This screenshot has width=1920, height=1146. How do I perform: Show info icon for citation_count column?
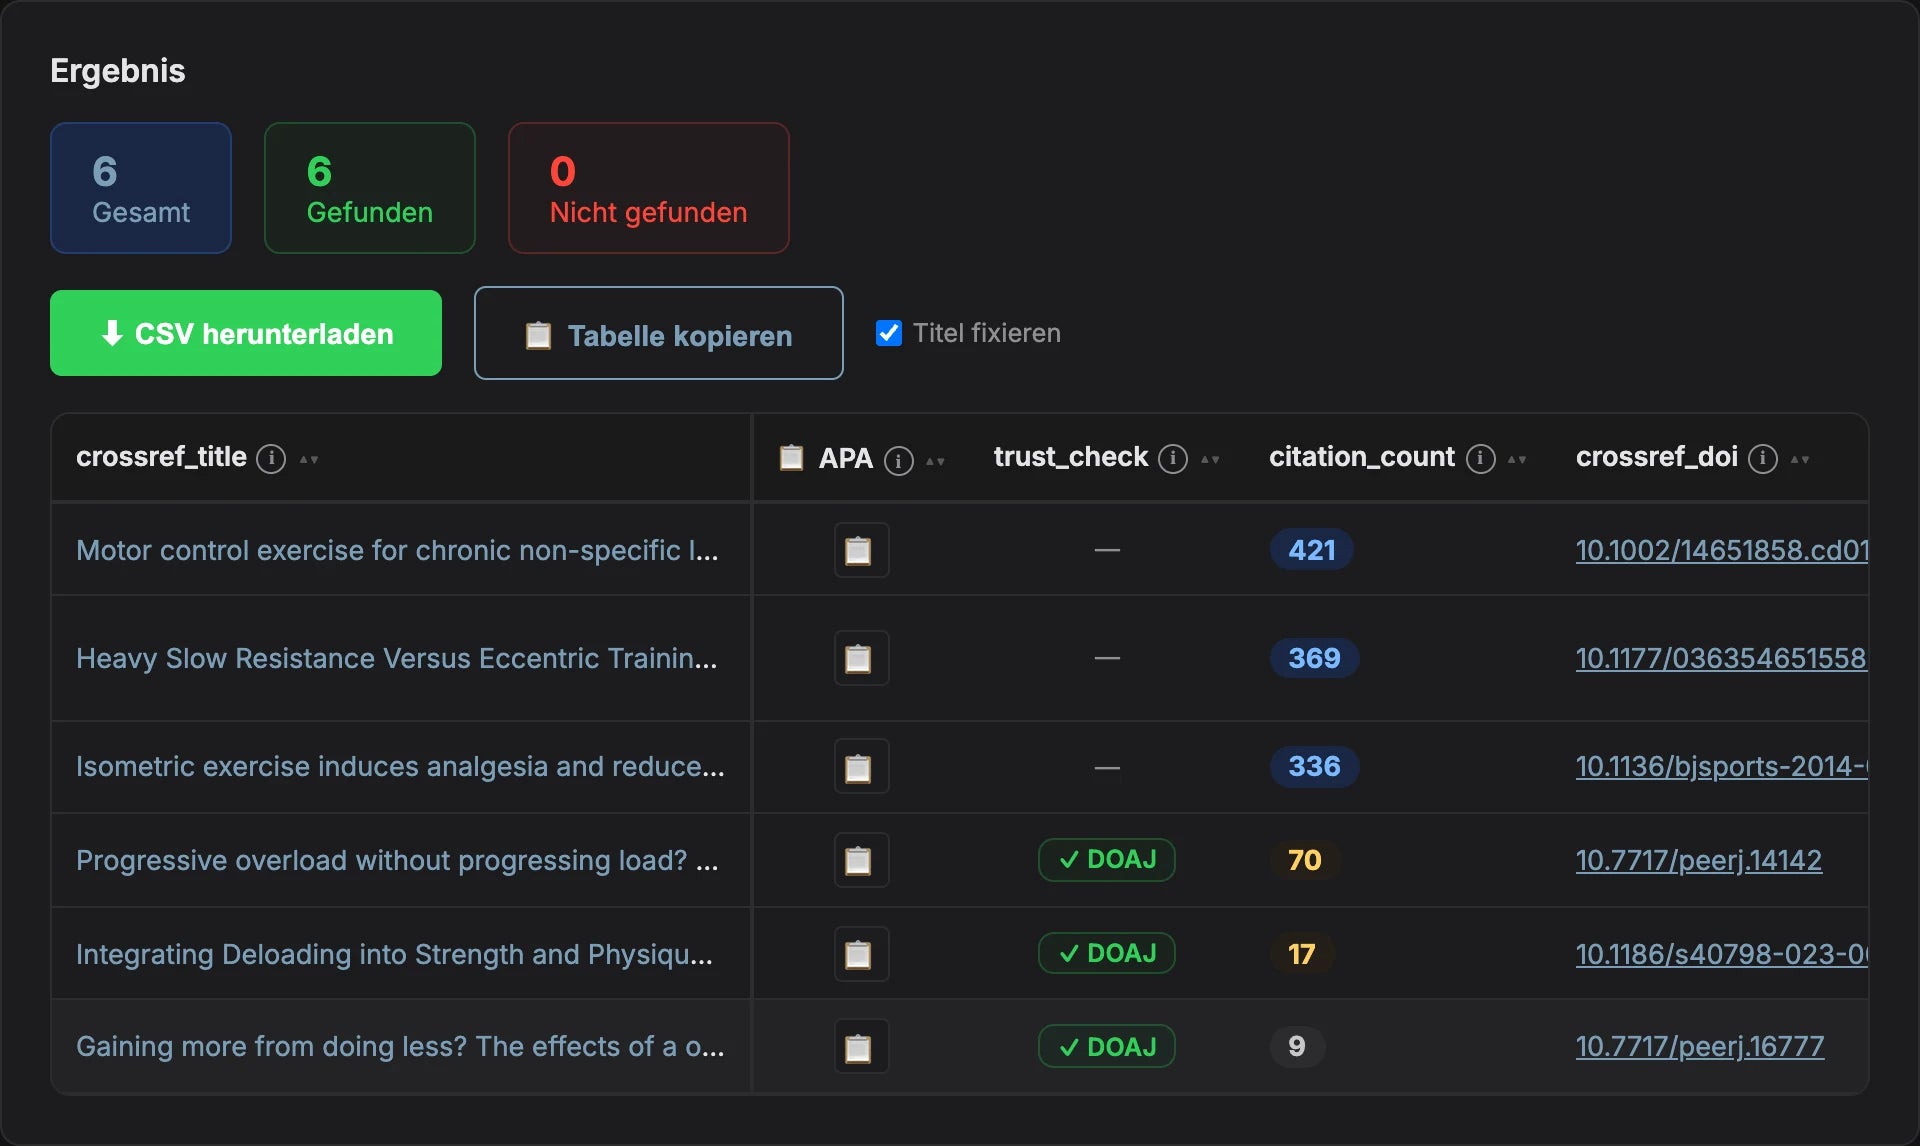click(1481, 458)
